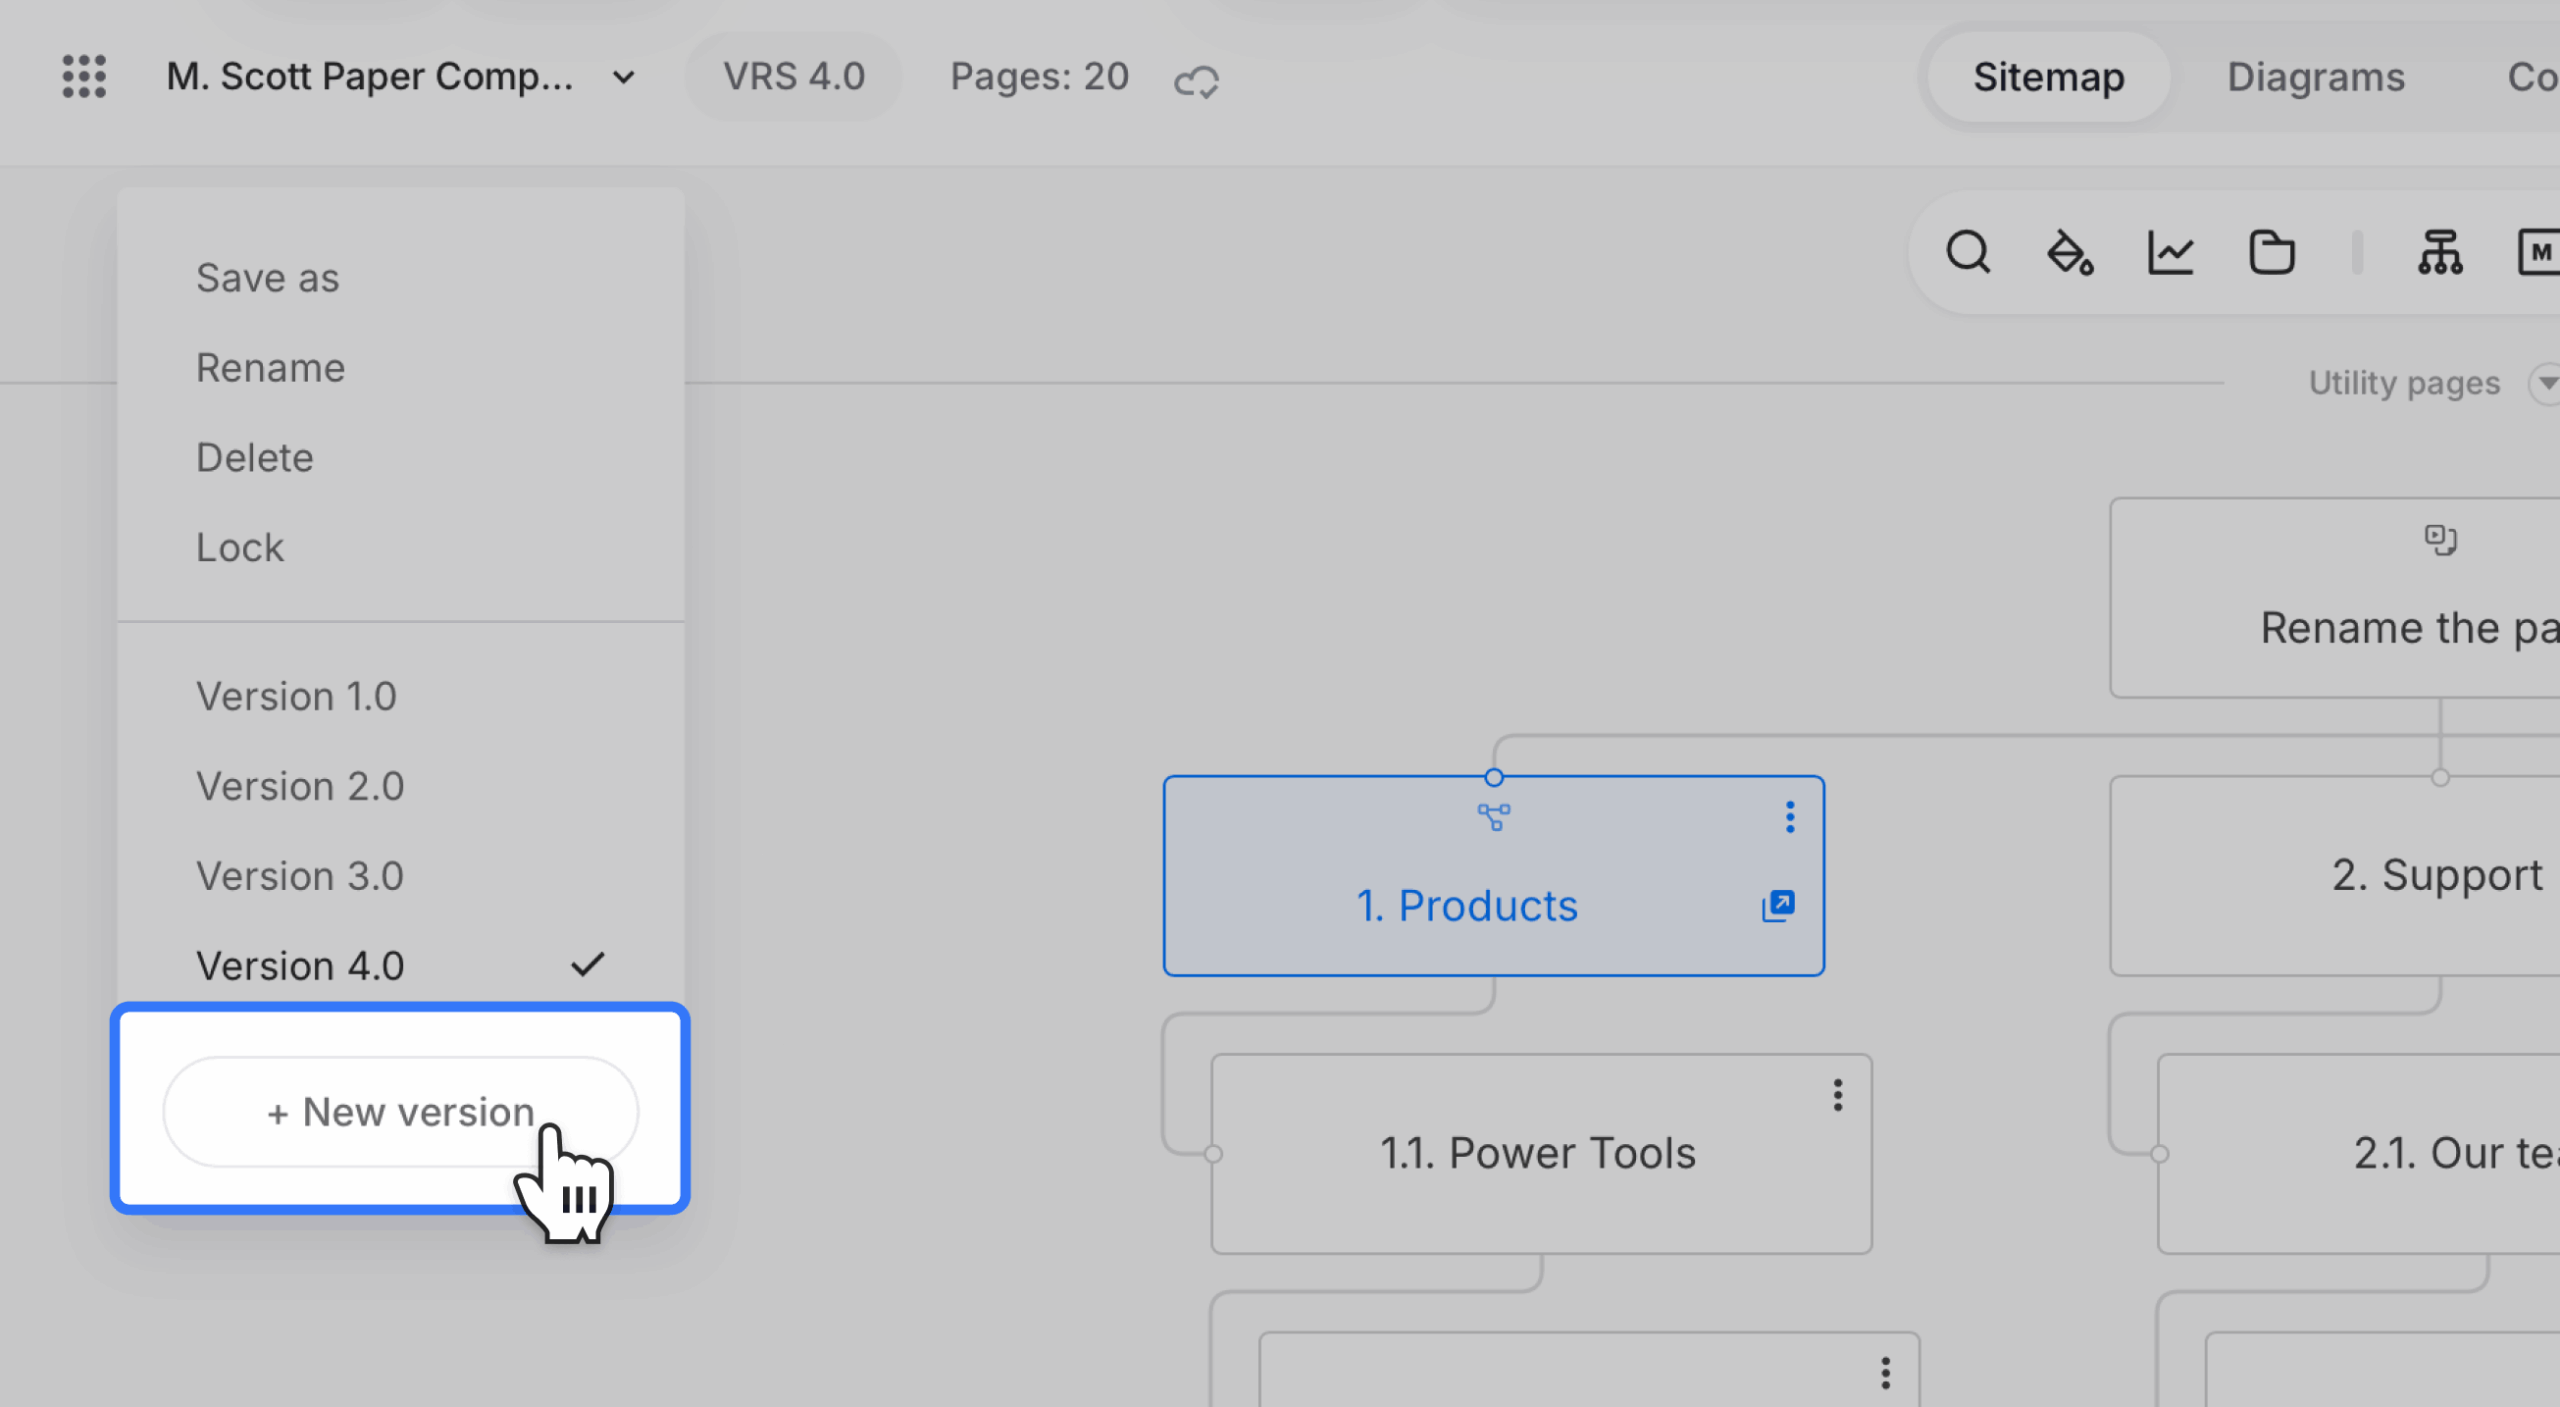The width and height of the screenshot is (2560, 1407).
Task: Open the search magnifier tool
Action: tap(1968, 252)
